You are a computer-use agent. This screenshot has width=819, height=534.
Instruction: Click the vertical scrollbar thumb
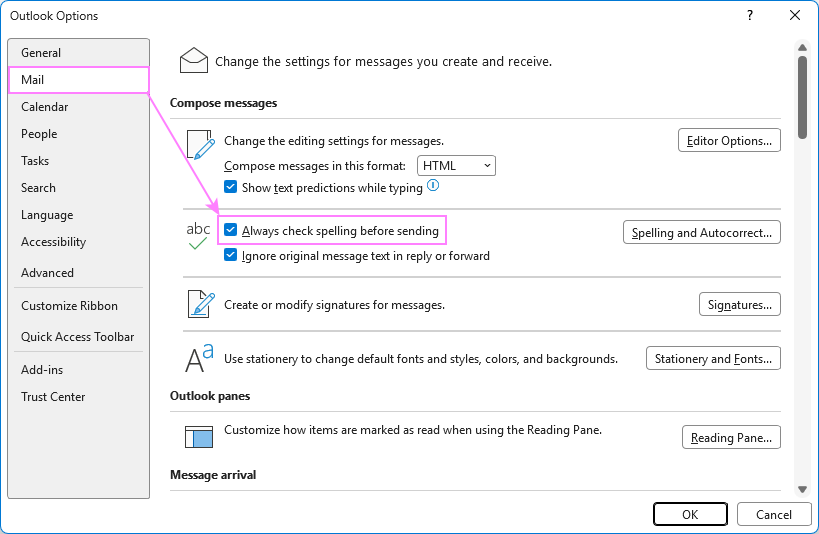[802, 97]
